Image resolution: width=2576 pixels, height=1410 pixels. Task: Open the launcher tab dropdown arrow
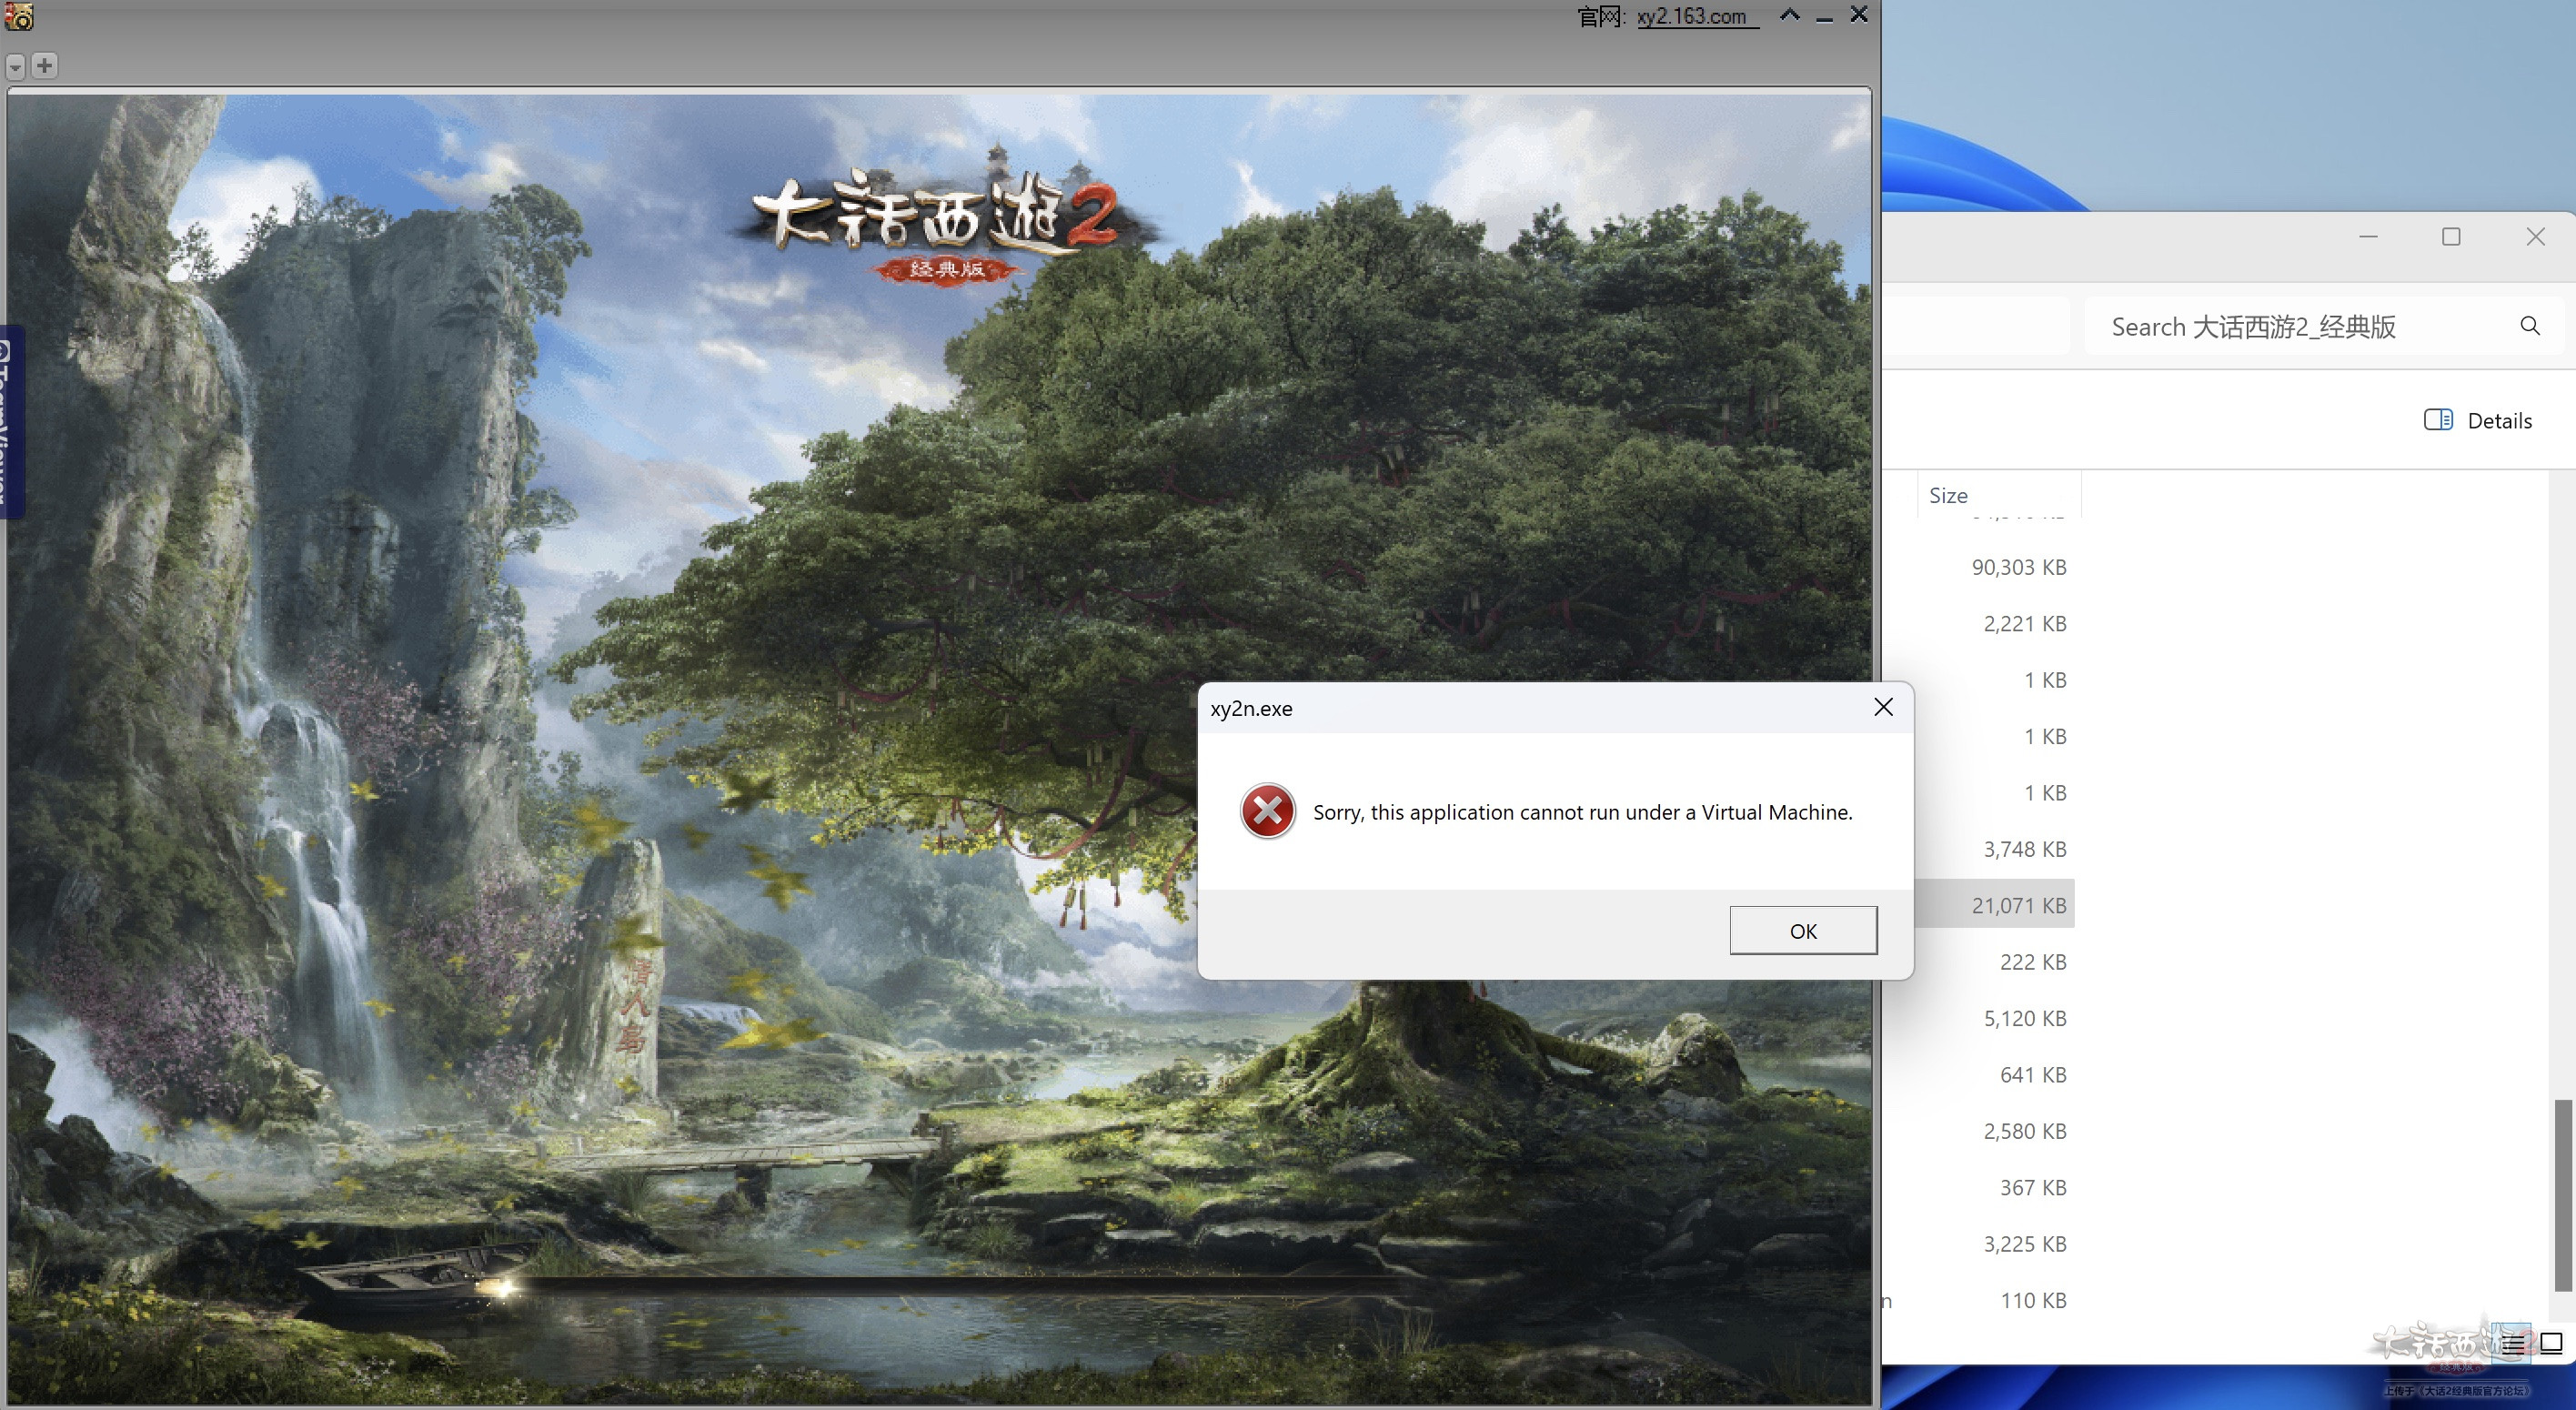pos(15,67)
